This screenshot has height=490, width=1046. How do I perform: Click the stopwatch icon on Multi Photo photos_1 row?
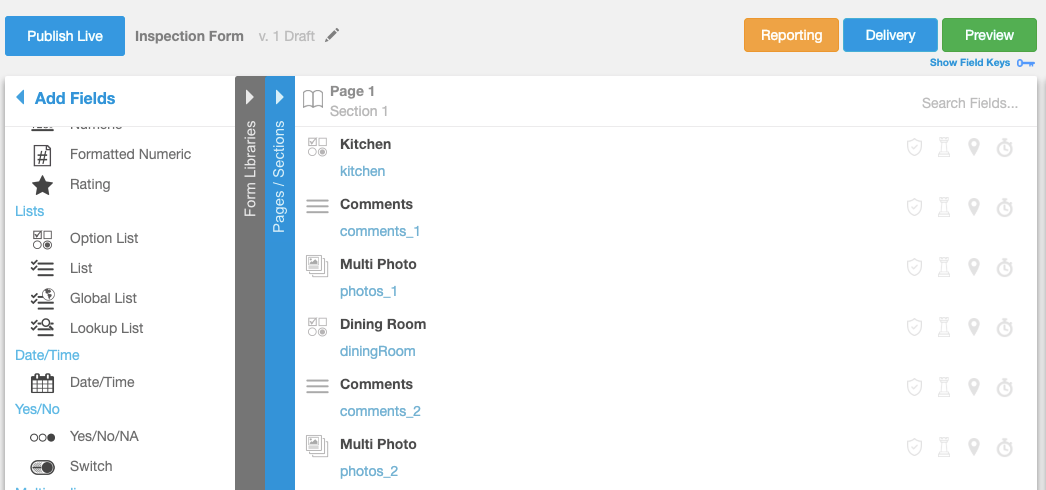pyautogui.click(x=1005, y=268)
